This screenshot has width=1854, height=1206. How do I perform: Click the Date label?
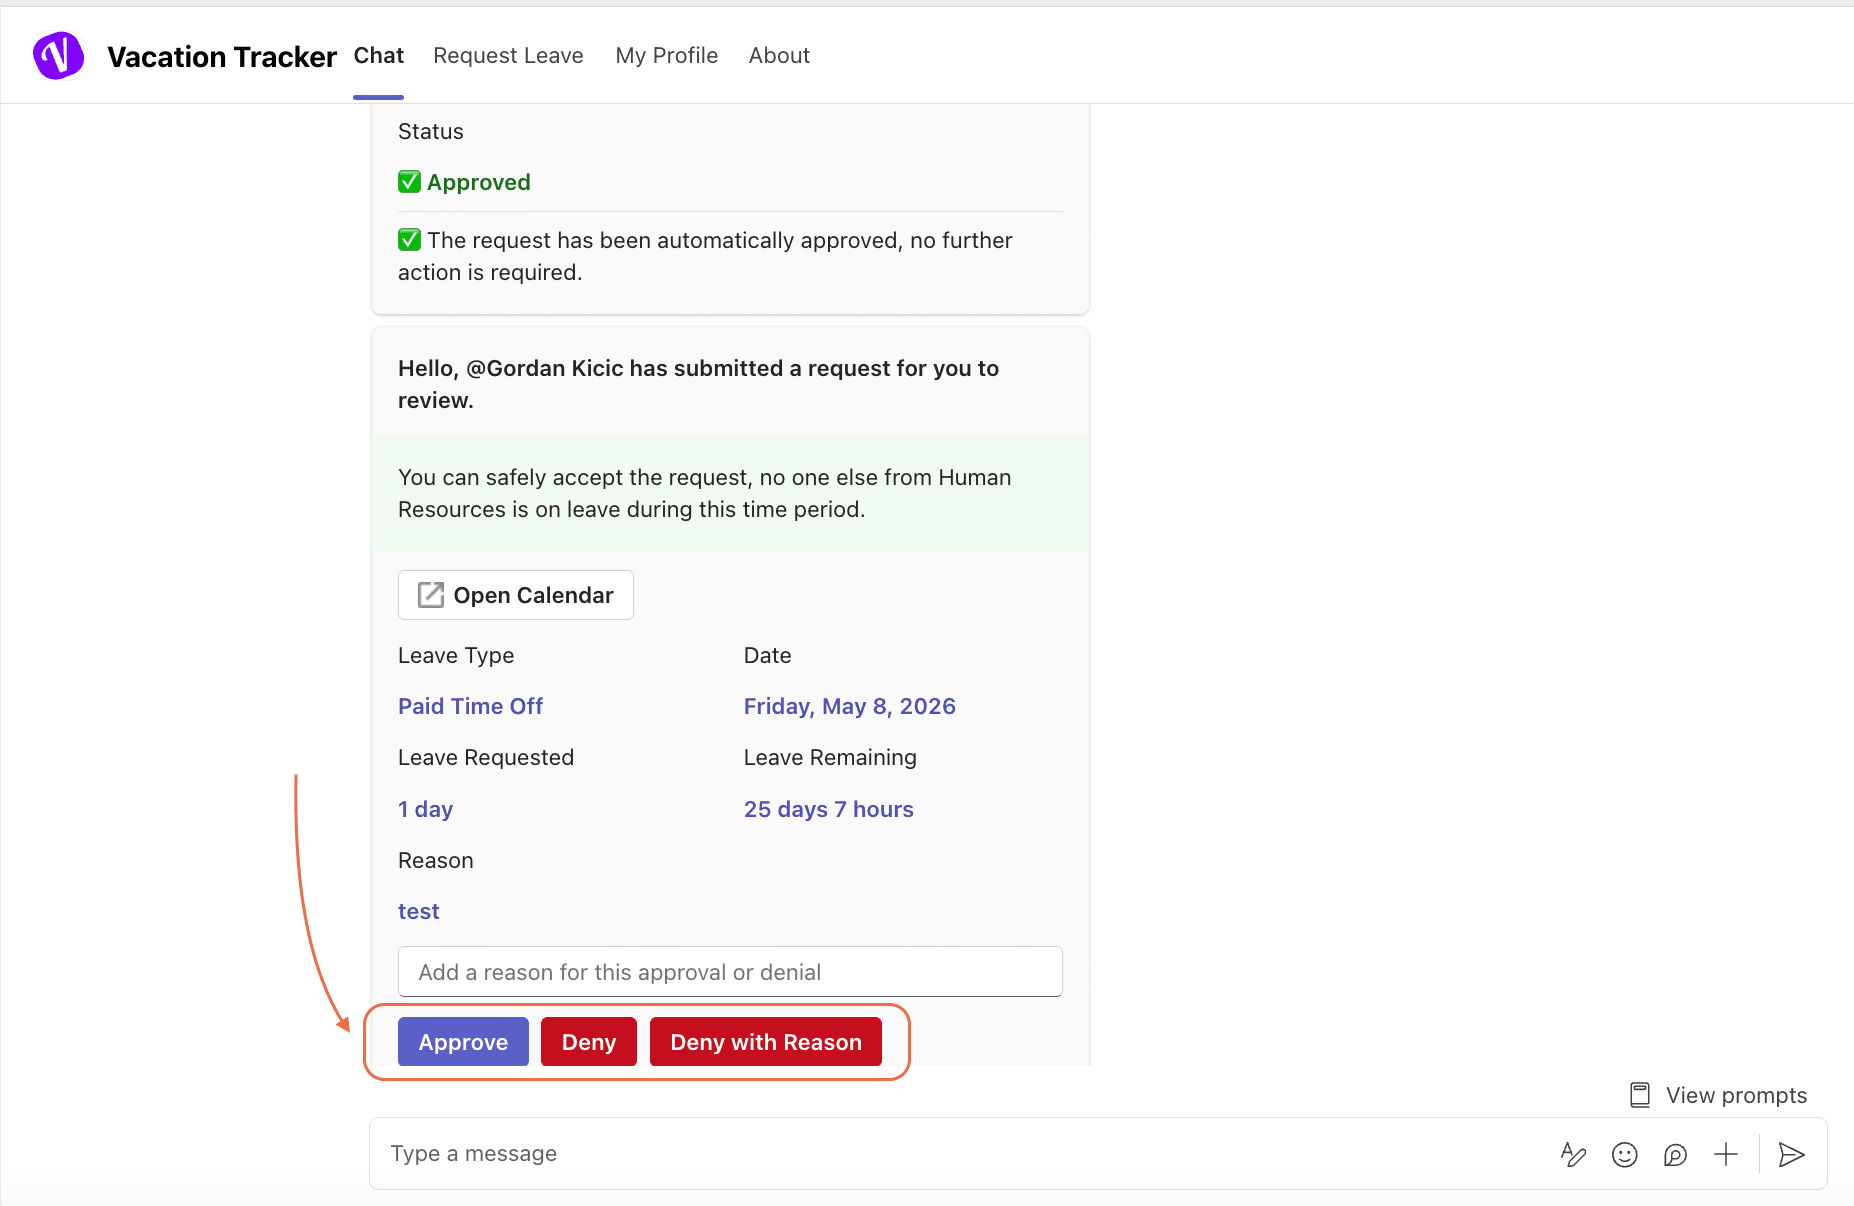(767, 655)
